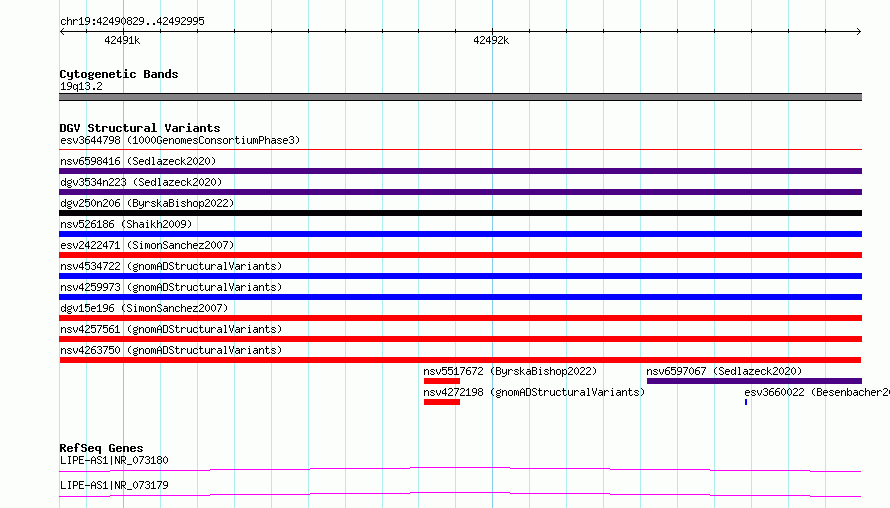Image resolution: width=890 pixels, height=508 pixels.
Task: Click the blue nsv526186 variant bar
Action: 460,234
